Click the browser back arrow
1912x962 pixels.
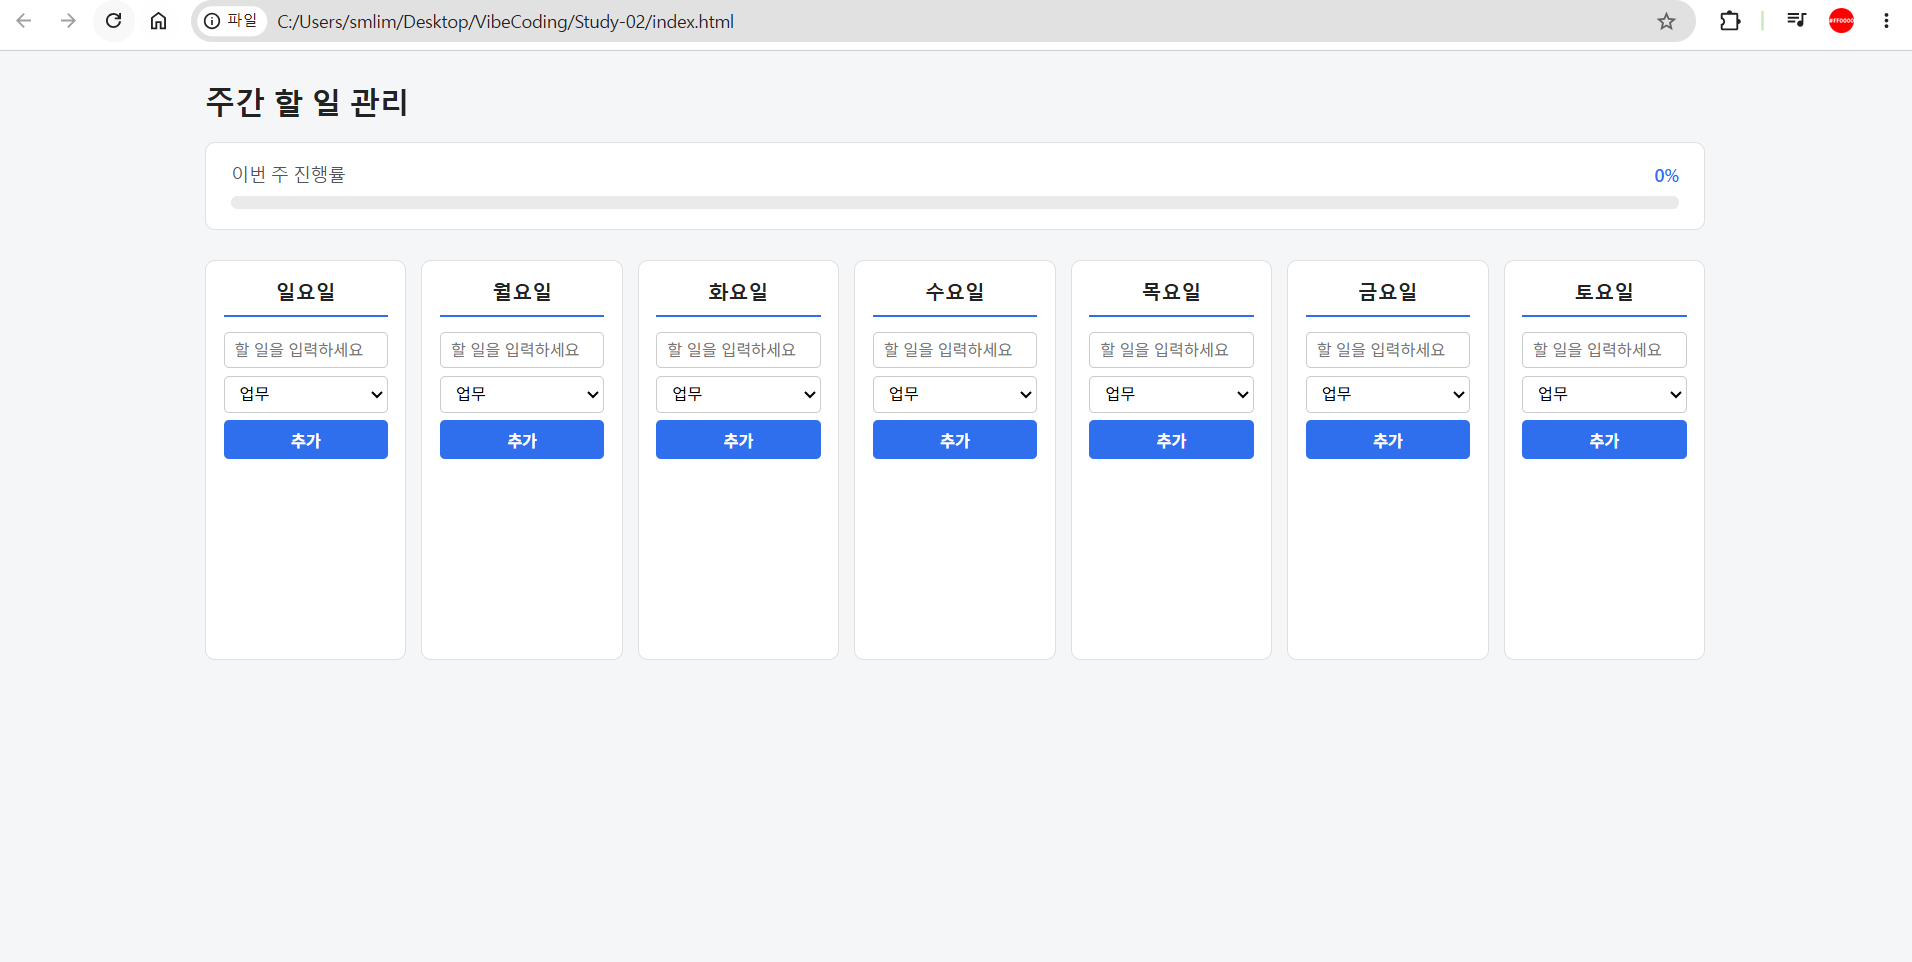pyautogui.click(x=24, y=21)
